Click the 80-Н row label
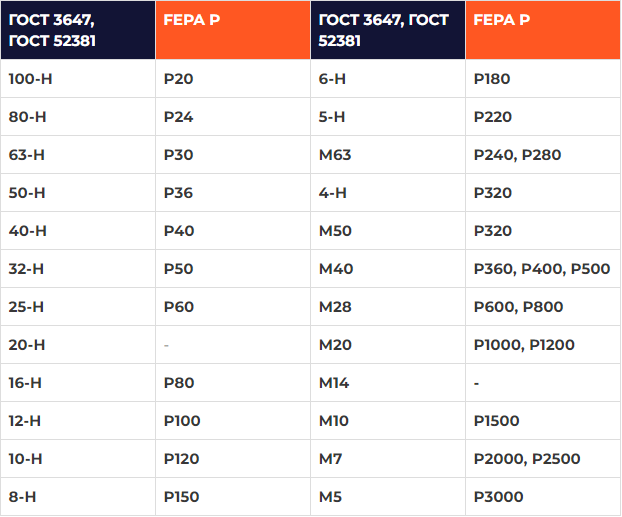Screen dimensions: 622x517 27,117
